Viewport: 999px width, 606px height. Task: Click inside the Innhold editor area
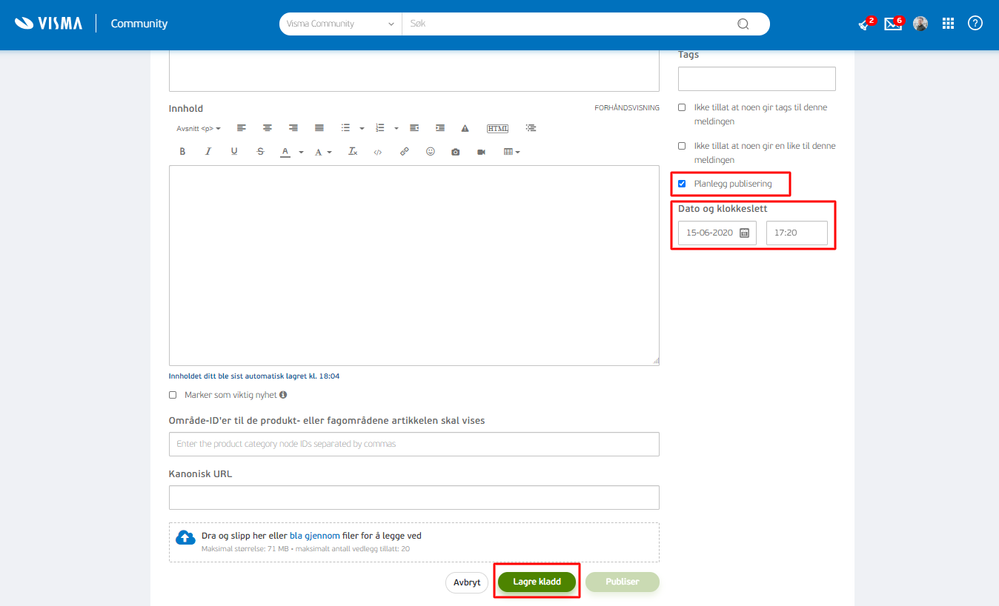coord(414,266)
